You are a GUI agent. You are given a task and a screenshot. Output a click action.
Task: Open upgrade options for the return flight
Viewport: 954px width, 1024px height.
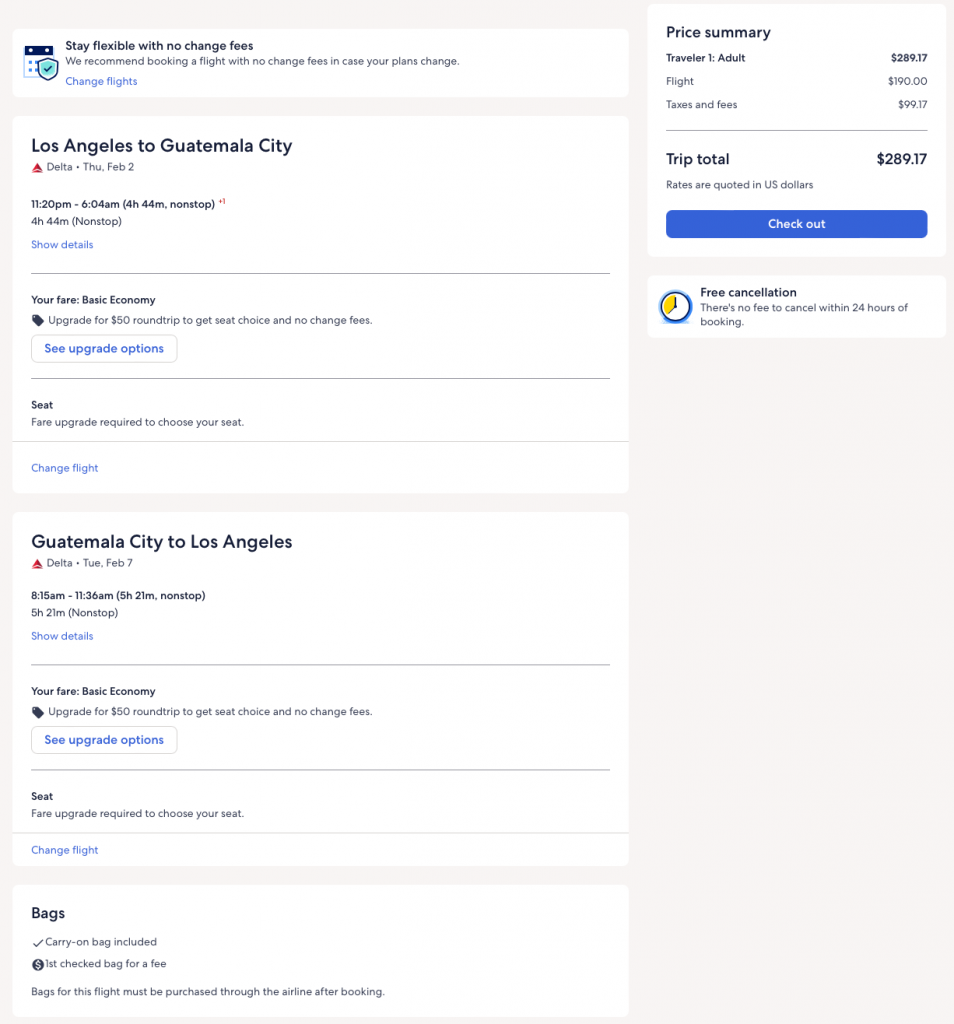104,740
